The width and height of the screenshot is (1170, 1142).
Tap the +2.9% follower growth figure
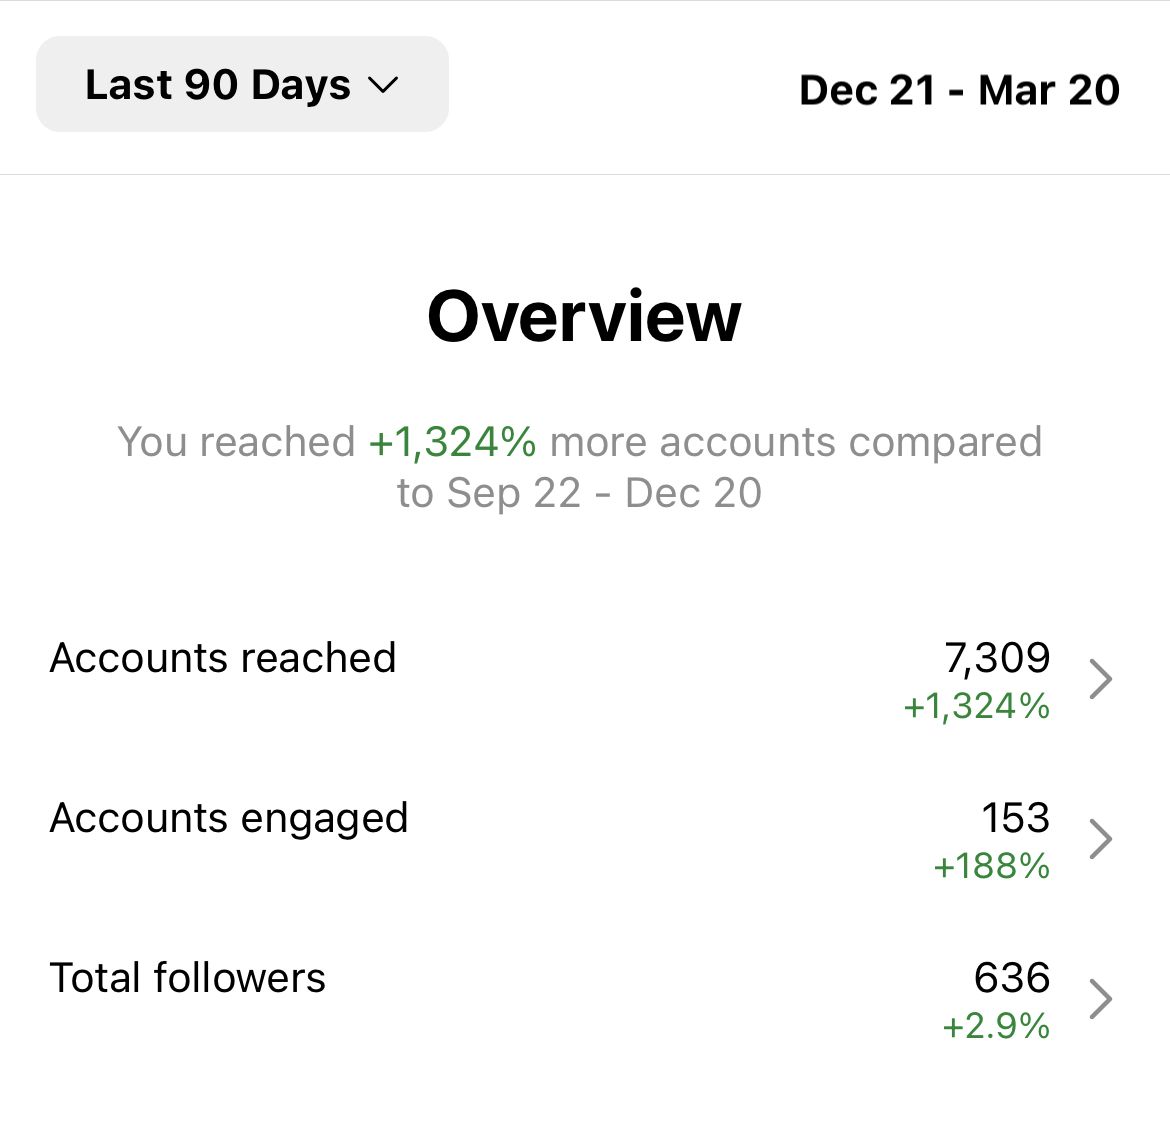996,1026
